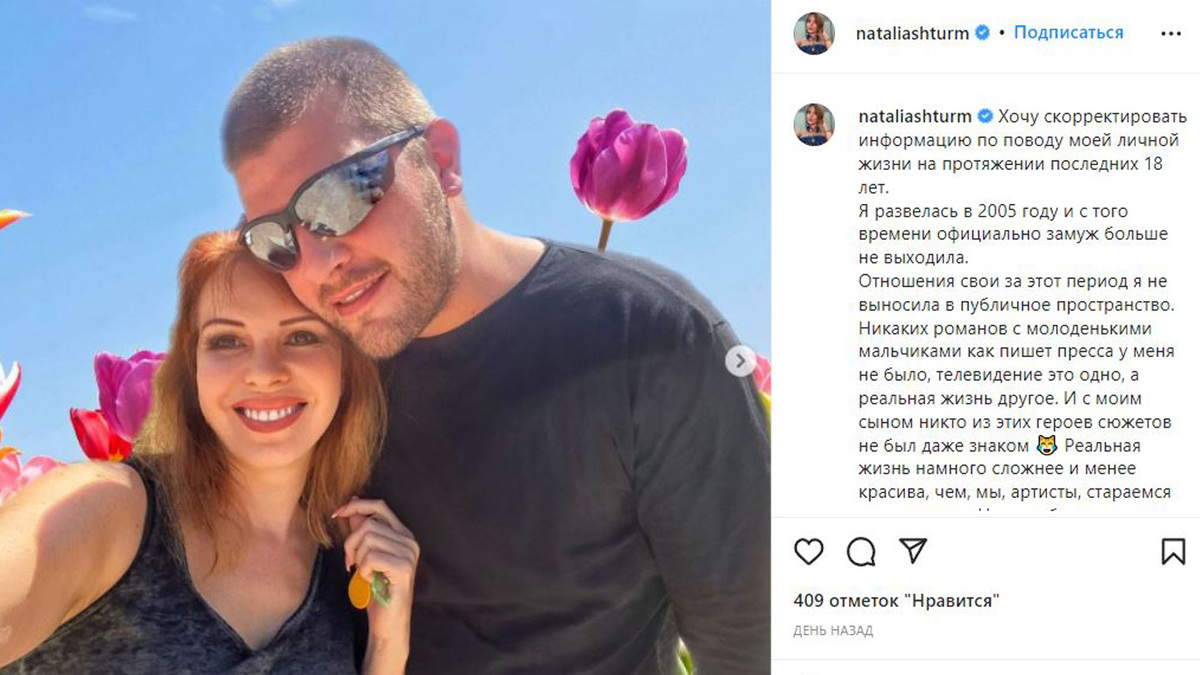Click the avatar beside the caption text
Image resolution: width=1200 pixels, height=675 pixels.
[x=814, y=124]
